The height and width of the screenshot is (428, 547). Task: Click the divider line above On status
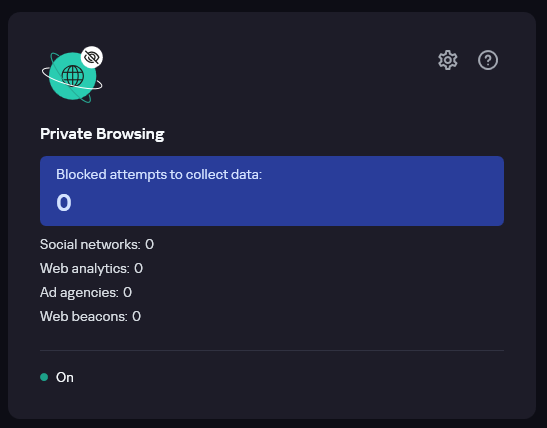click(272, 350)
